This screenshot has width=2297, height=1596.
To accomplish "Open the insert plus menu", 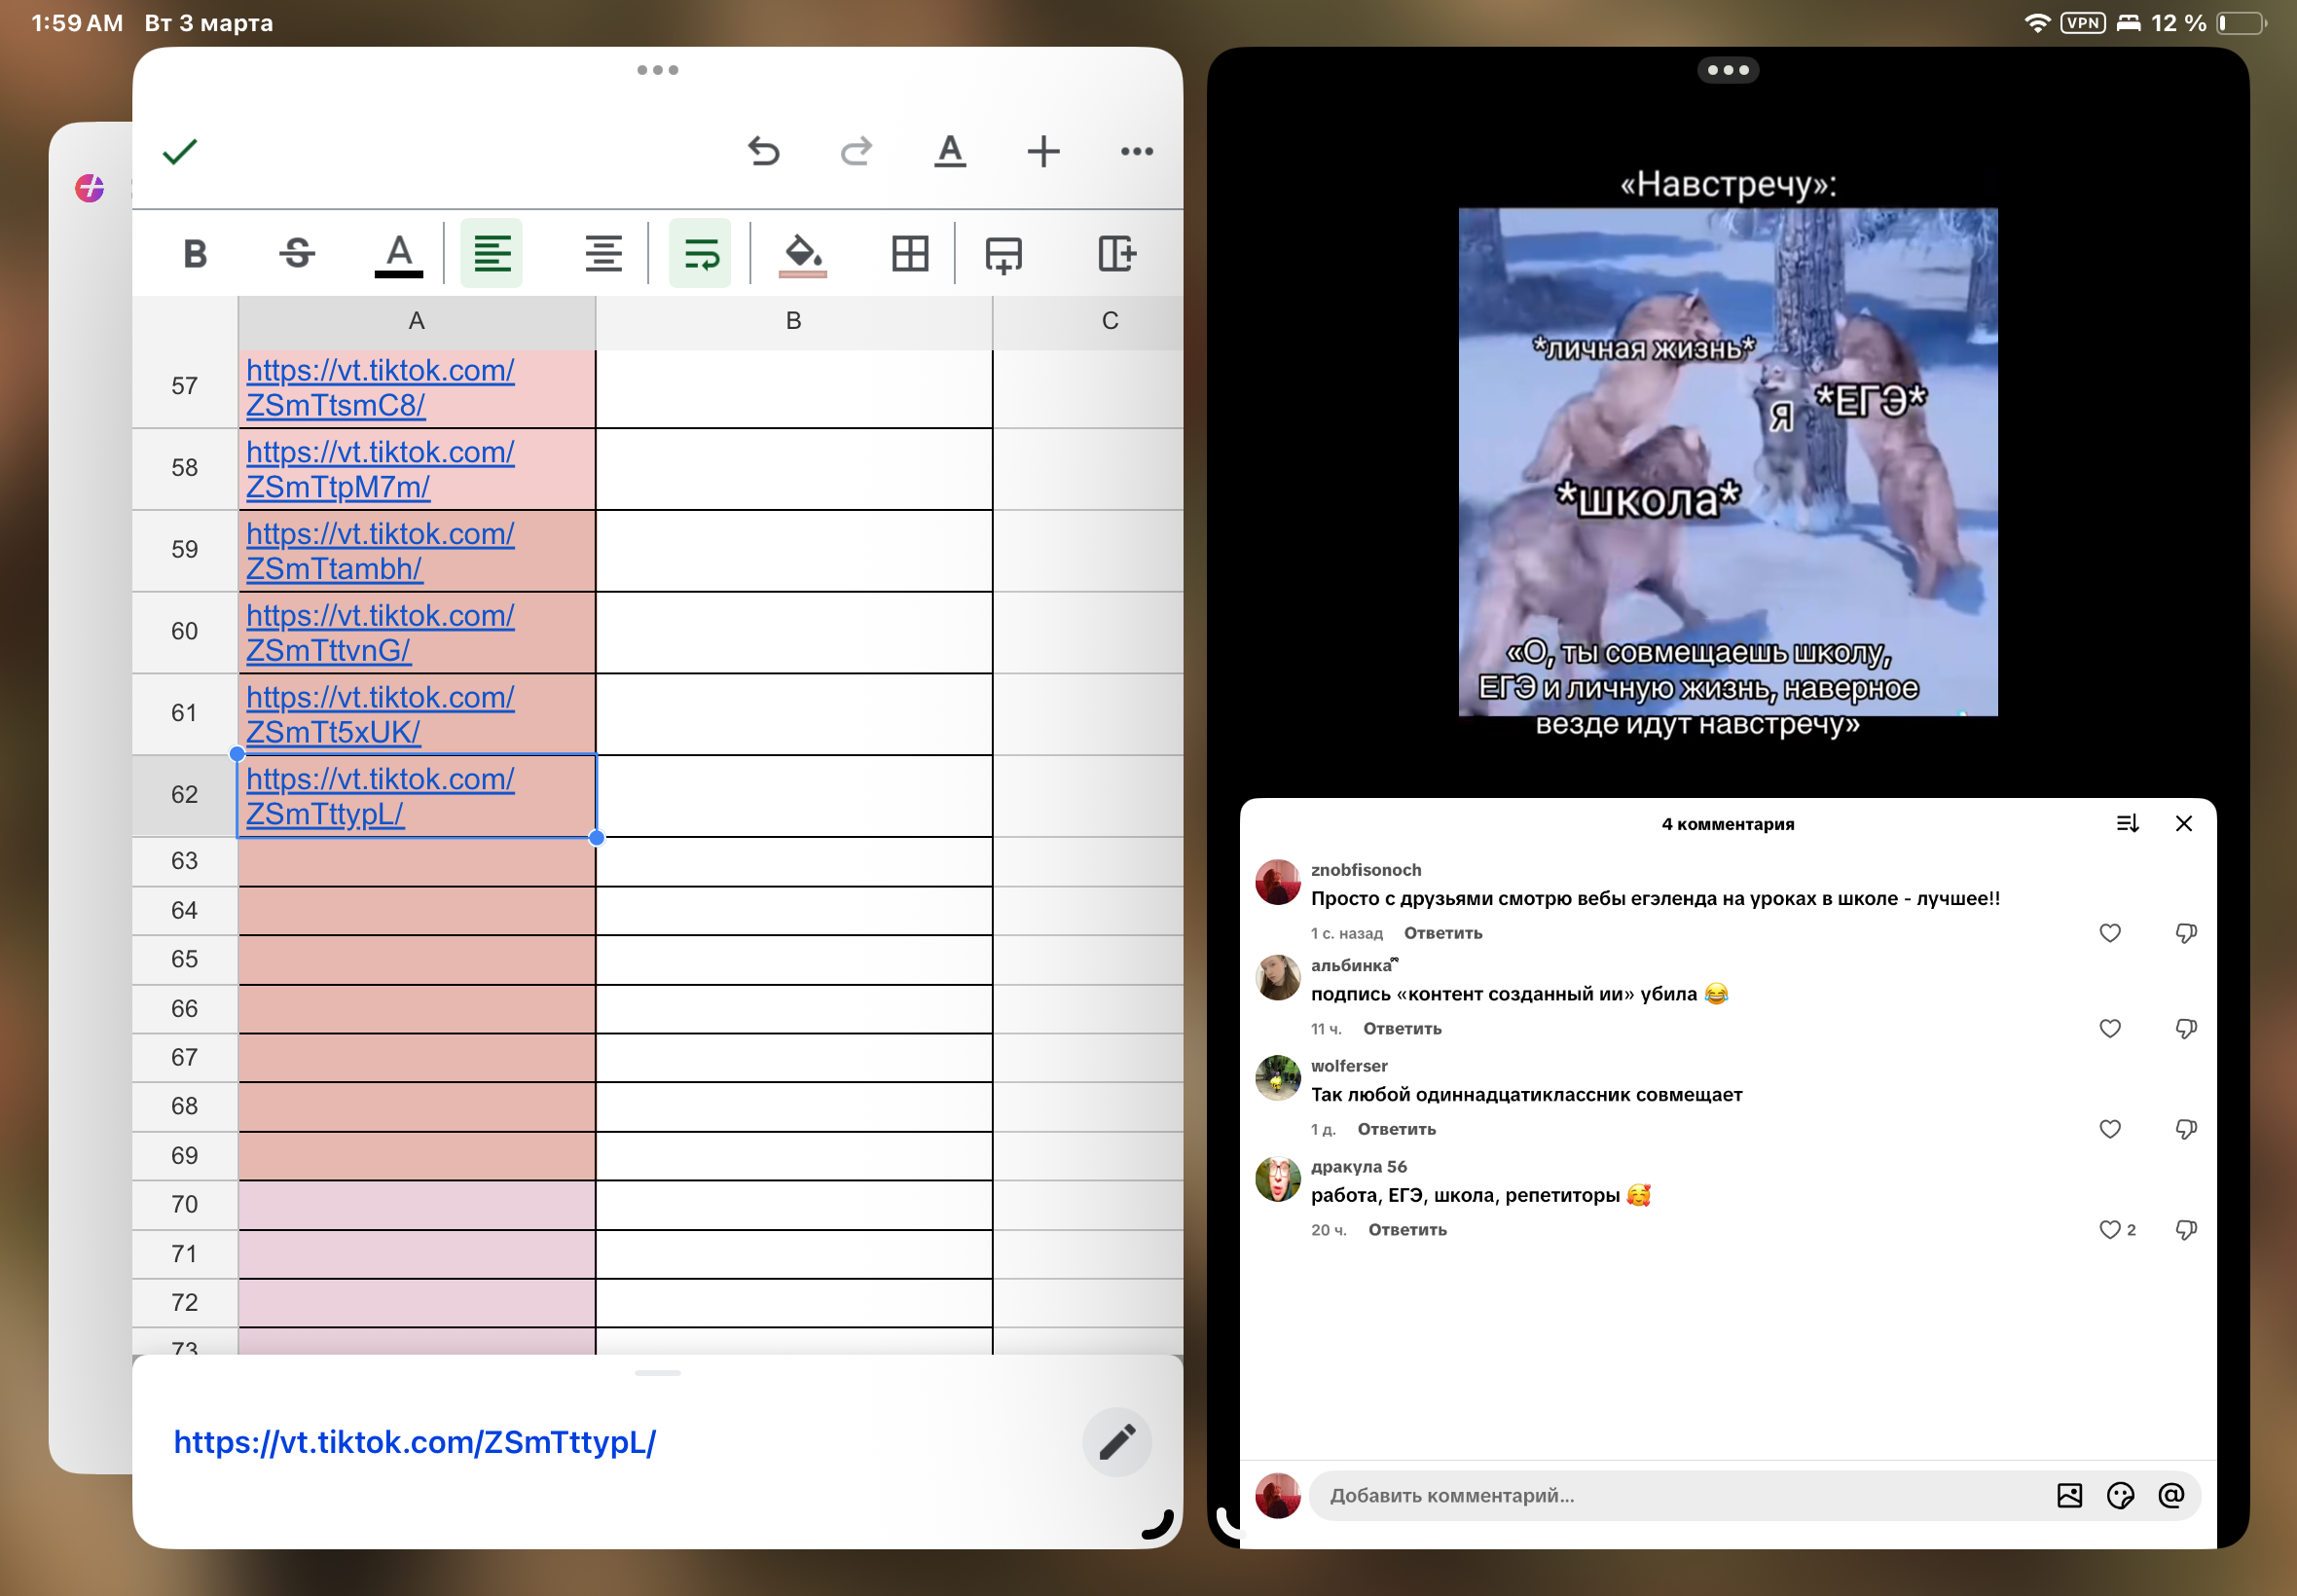I will (1043, 152).
